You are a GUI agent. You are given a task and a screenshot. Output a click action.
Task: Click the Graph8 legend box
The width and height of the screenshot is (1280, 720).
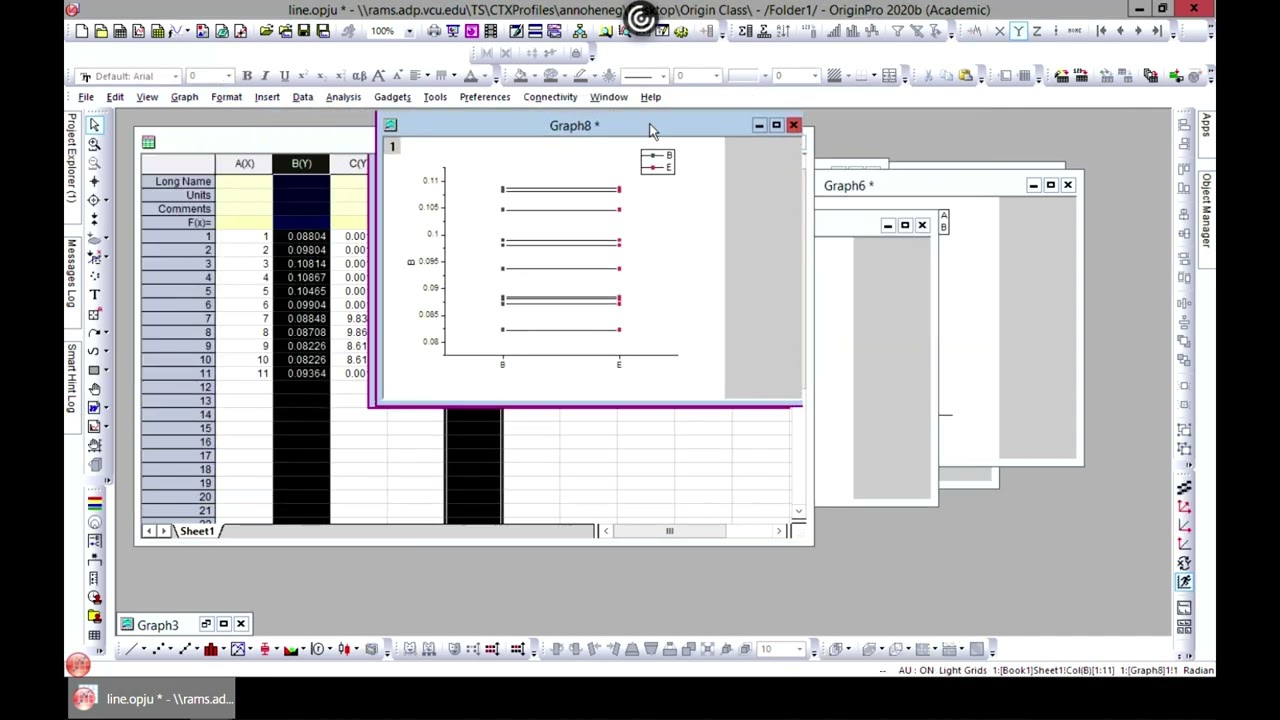[658, 161]
